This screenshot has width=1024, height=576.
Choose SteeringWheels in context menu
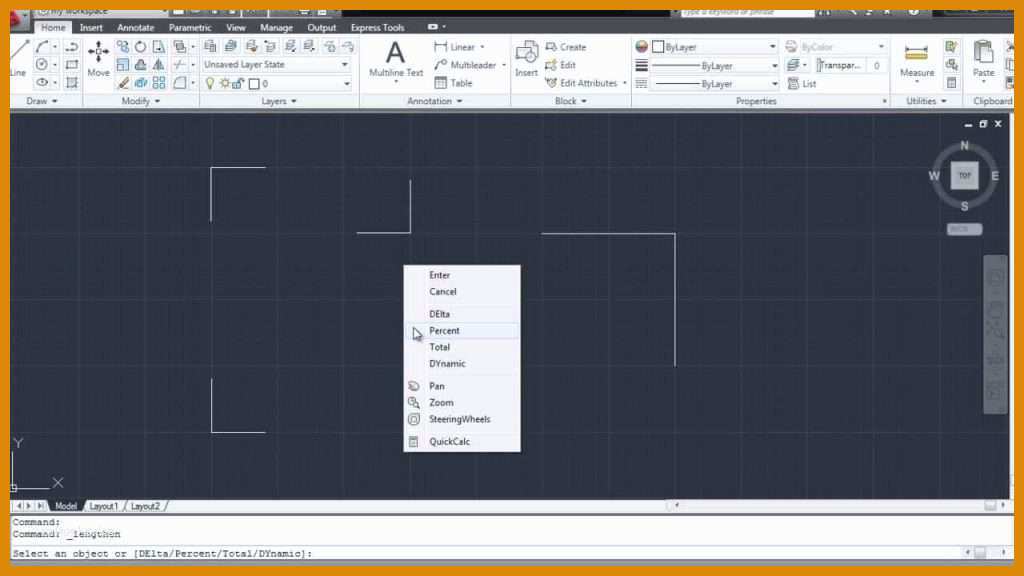pyautogui.click(x=462, y=419)
